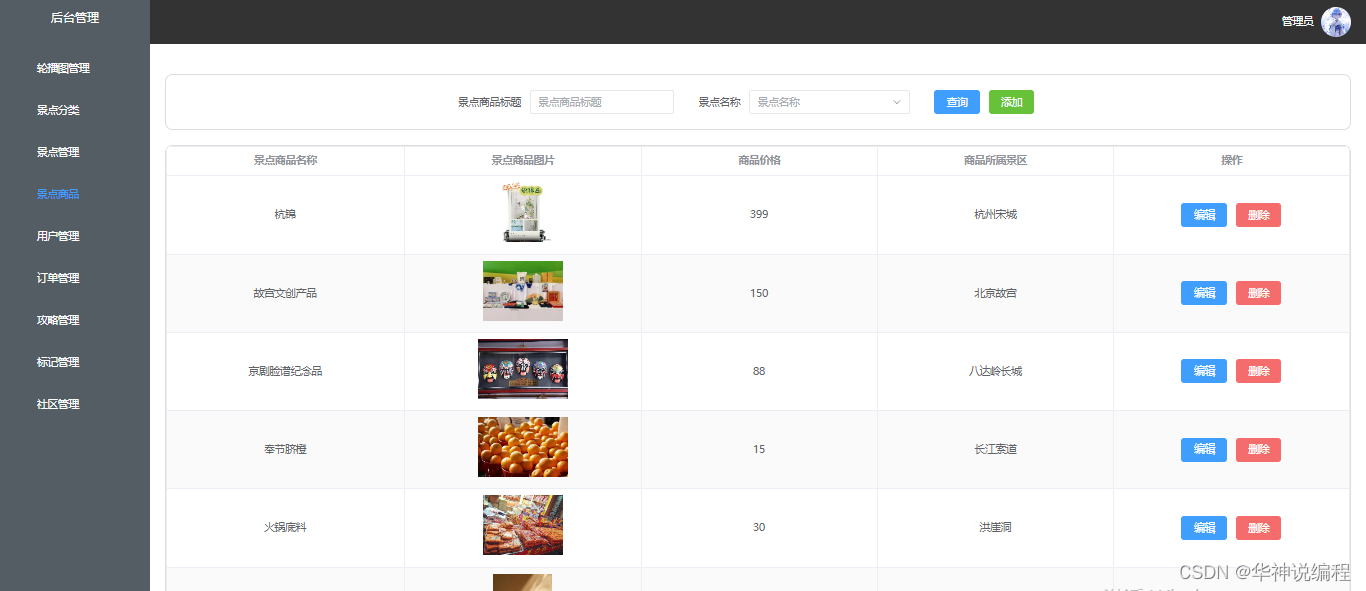Click the 北京故宫 scenic area cell
This screenshot has height=591, width=1366.
(995, 293)
